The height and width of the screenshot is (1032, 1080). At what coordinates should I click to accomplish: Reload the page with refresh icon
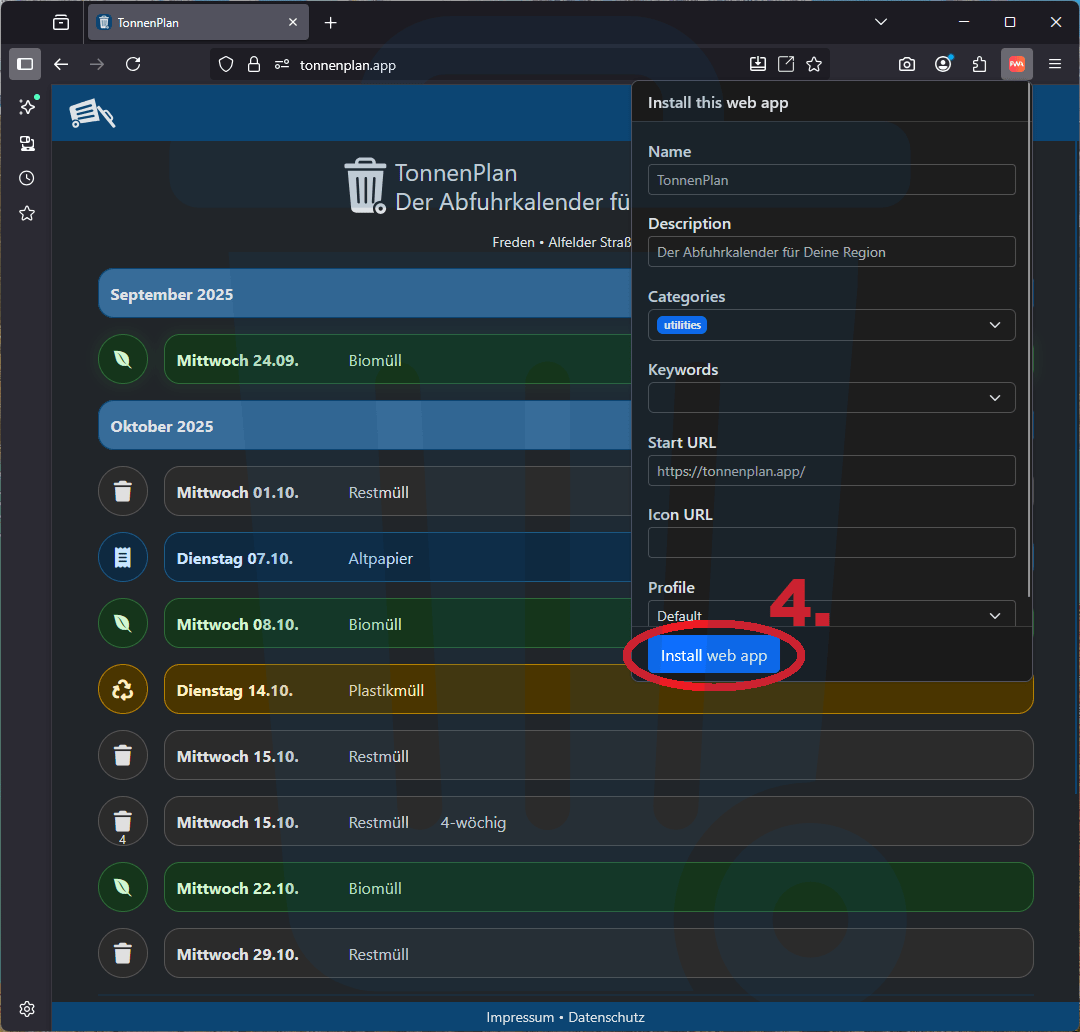click(133, 64)
